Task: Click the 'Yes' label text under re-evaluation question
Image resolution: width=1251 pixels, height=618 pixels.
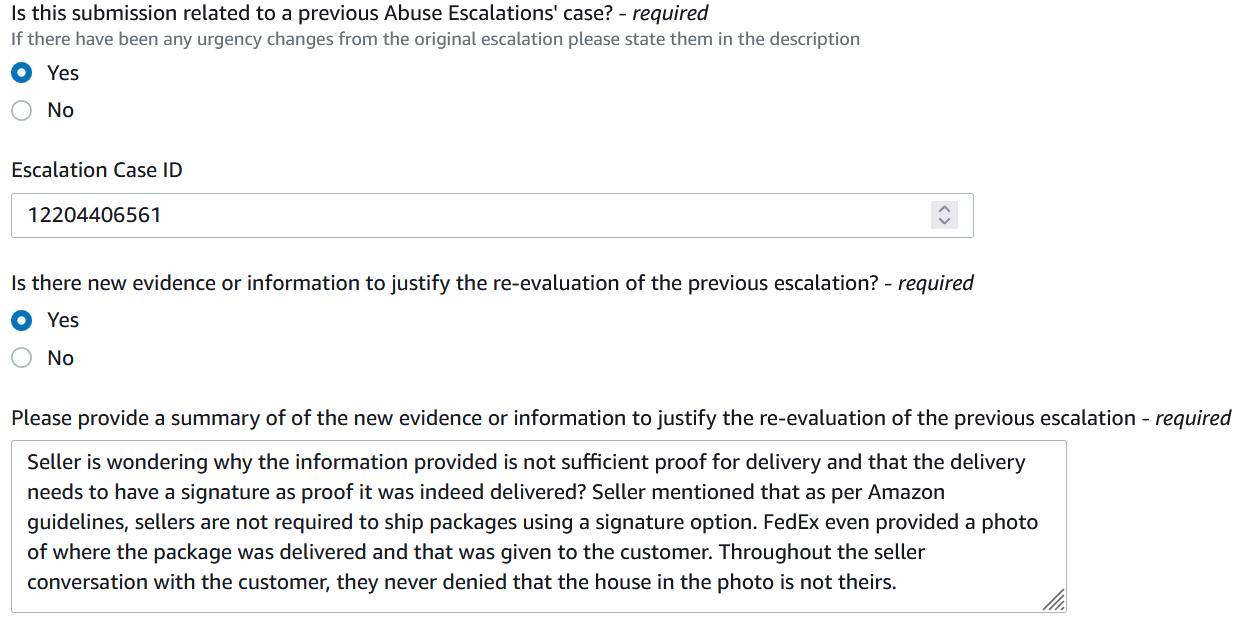Action: tap(63, 320)
